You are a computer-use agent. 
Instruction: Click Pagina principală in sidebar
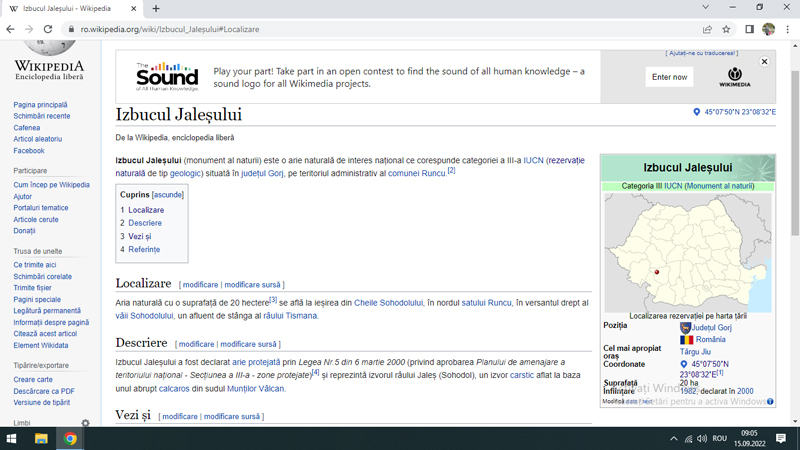(40, 105)
